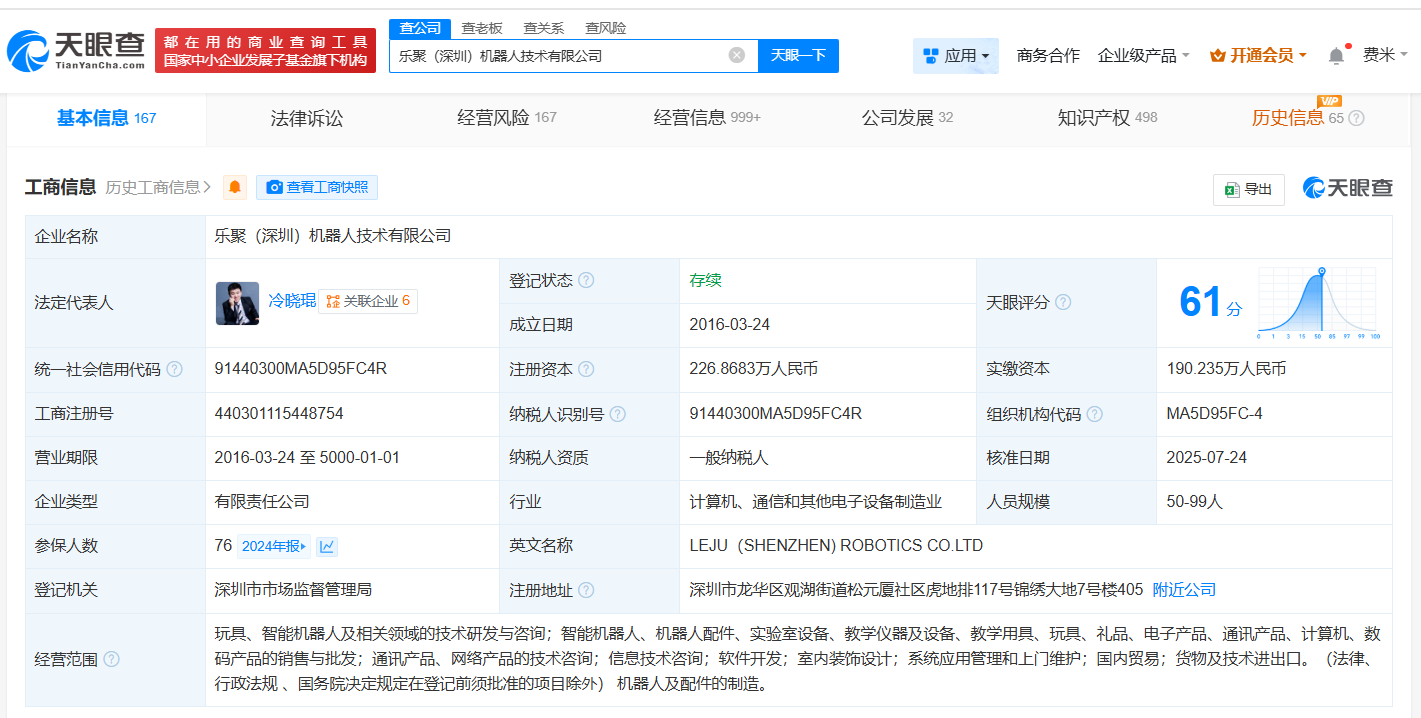Click the trend chart icon beside 2024年报
The height and width of the screenshot is (718, 1421).
(327, 546)
